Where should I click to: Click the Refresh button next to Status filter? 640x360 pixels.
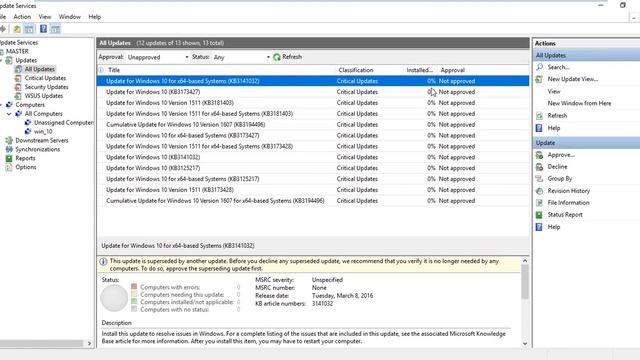click(288, 57)
